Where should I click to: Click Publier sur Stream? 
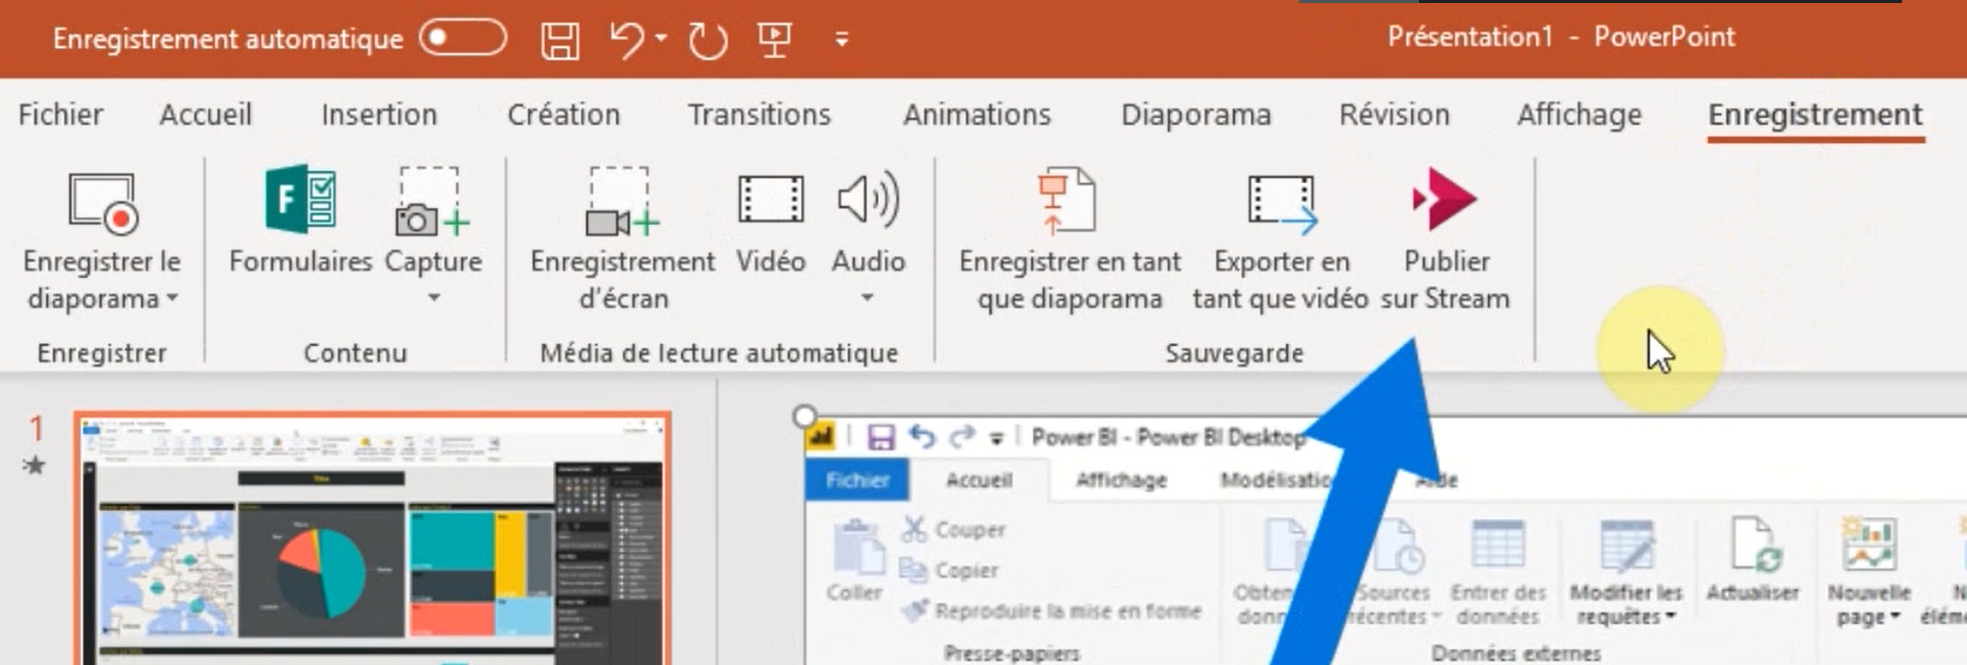coord(1446,238)
